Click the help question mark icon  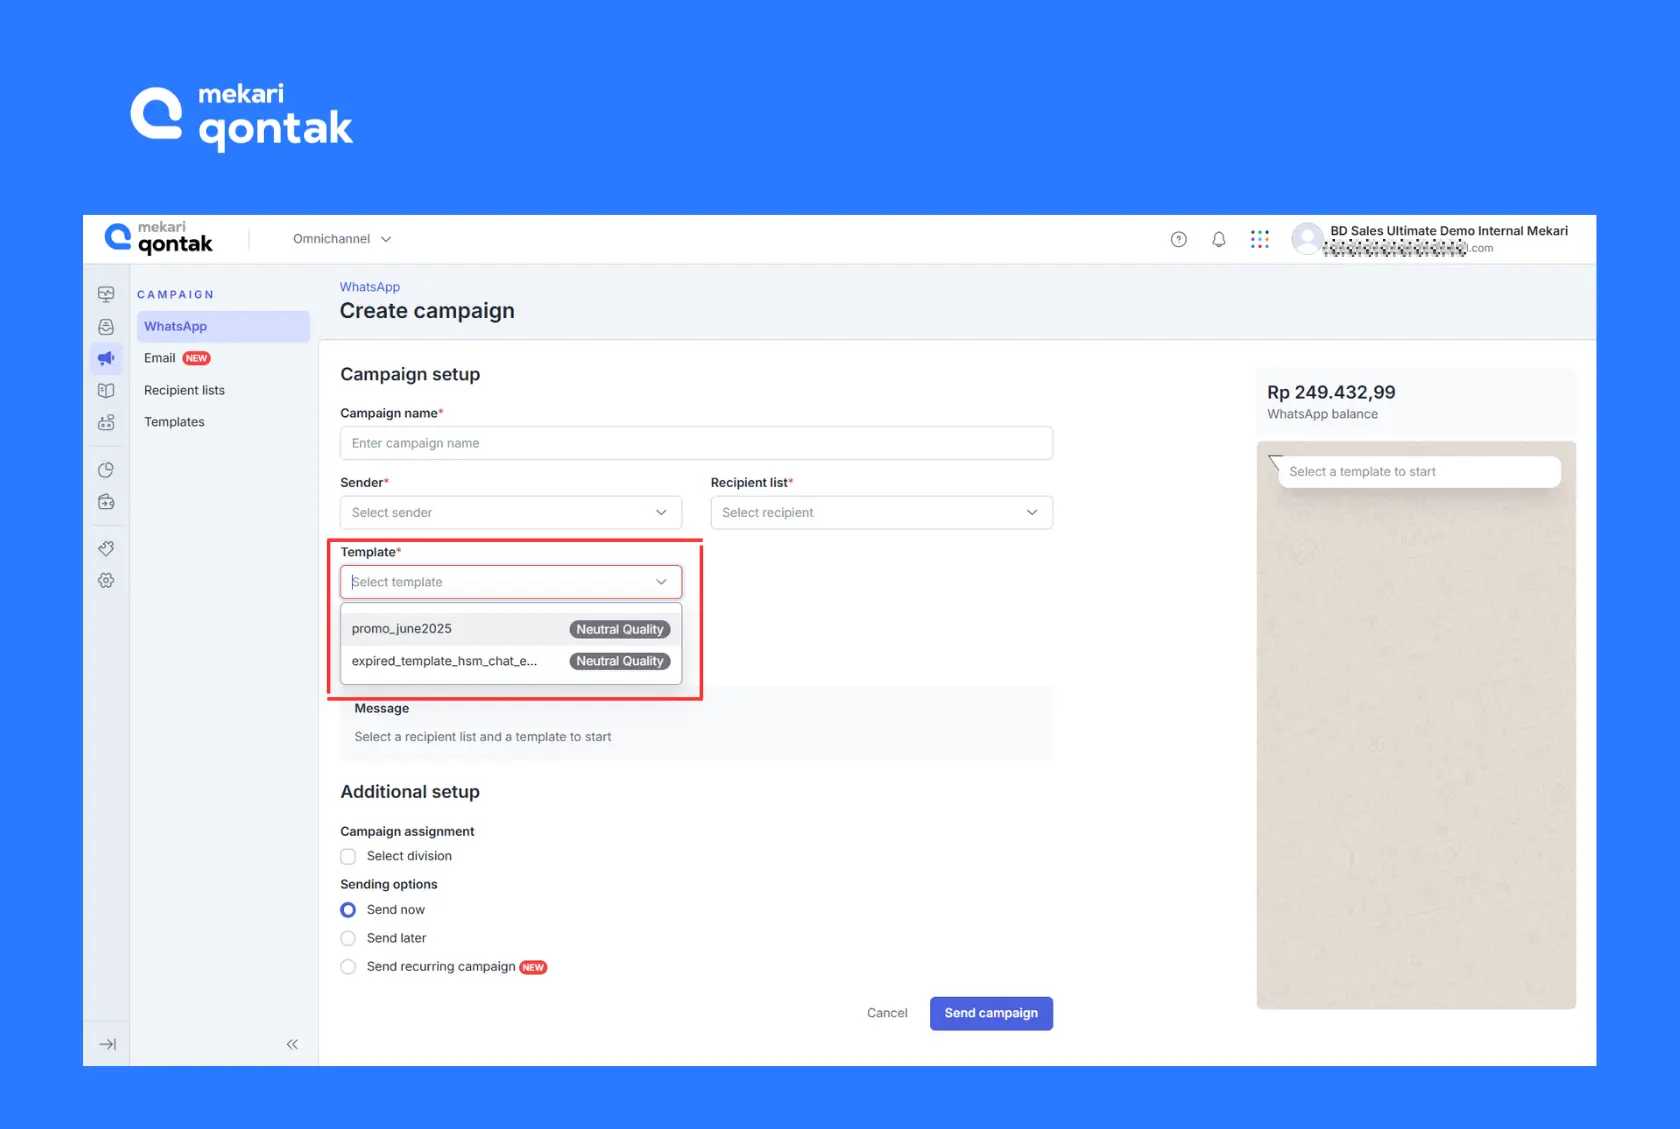(x=1178, y=239)
